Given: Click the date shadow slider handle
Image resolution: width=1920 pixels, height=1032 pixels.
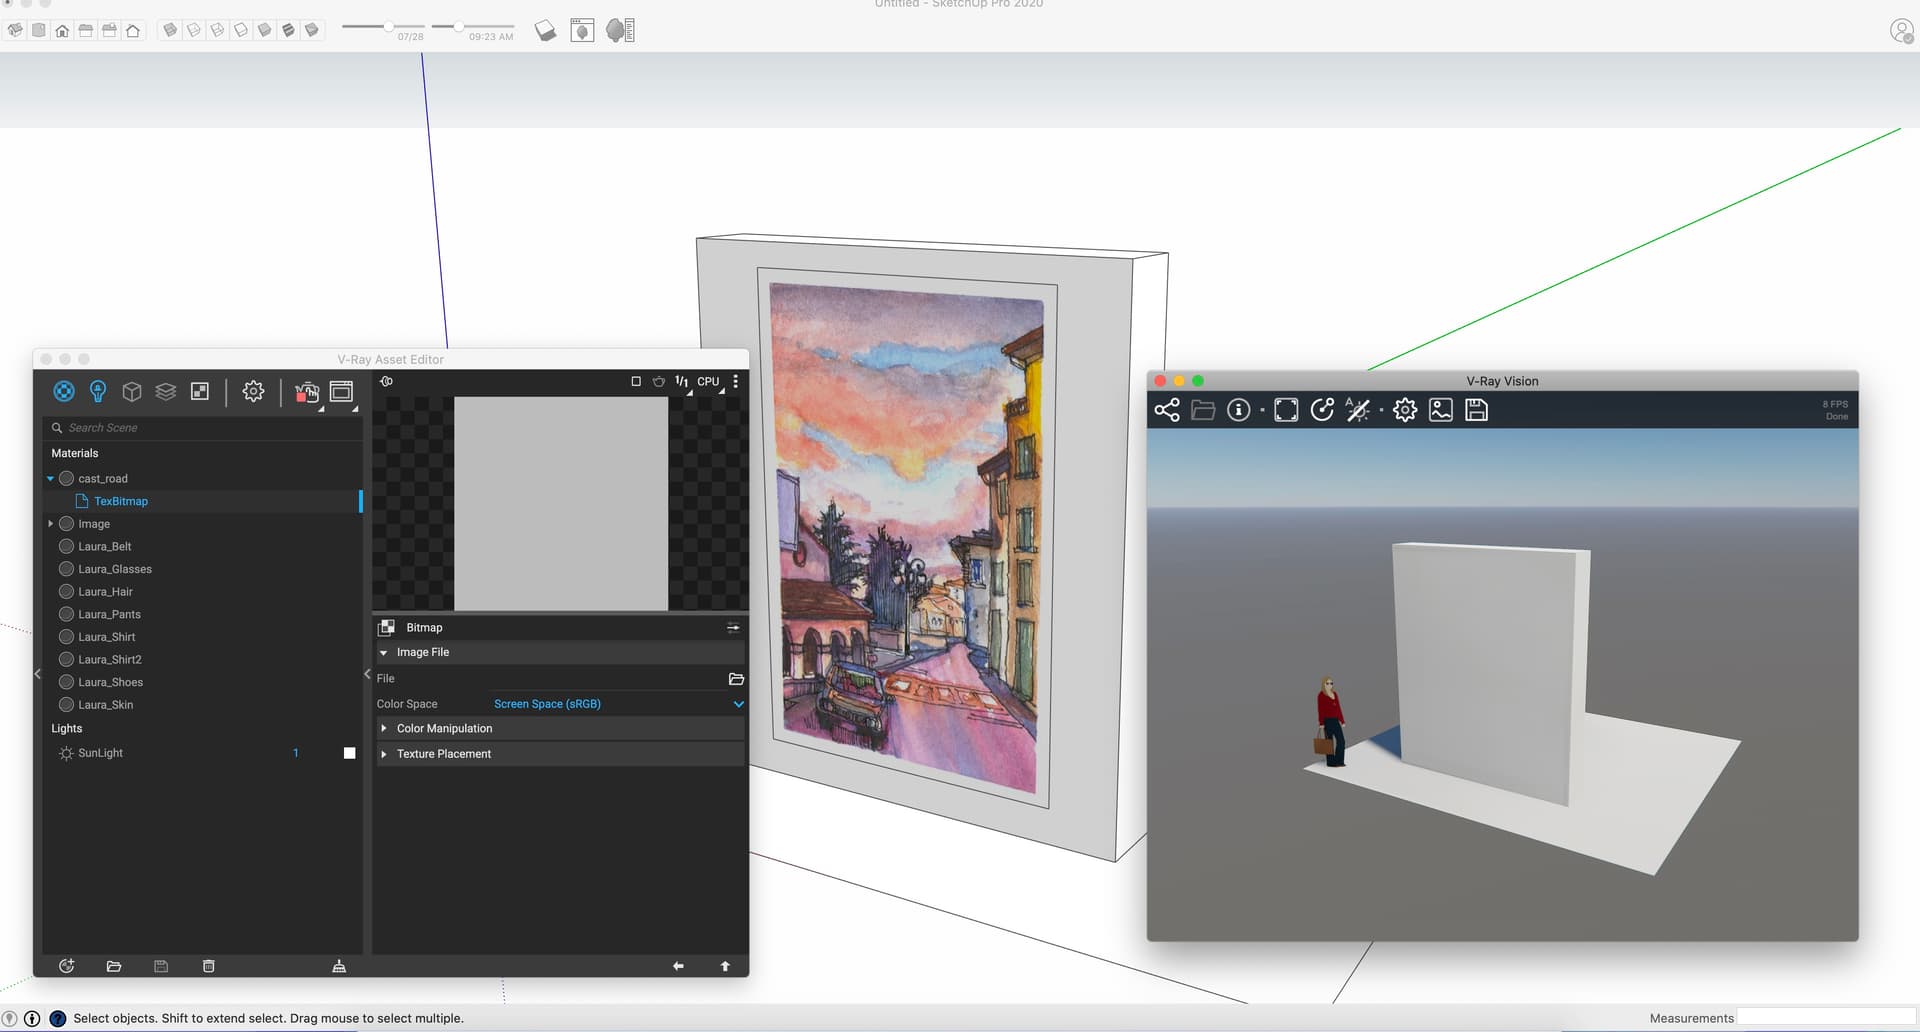Looking at the screenshot, I should (x=388, y=27).
